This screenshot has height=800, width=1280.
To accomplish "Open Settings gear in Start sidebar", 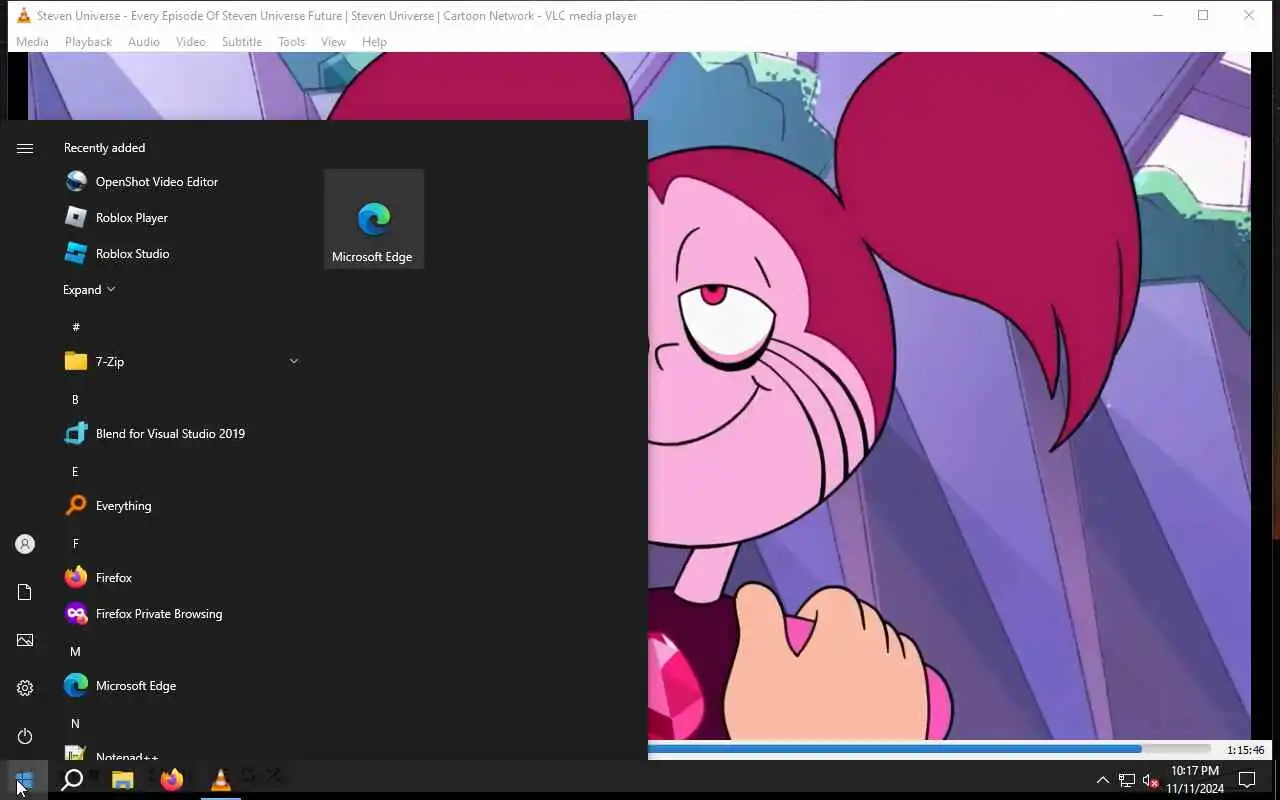I will pyautogui.click(x=25, y=688).
